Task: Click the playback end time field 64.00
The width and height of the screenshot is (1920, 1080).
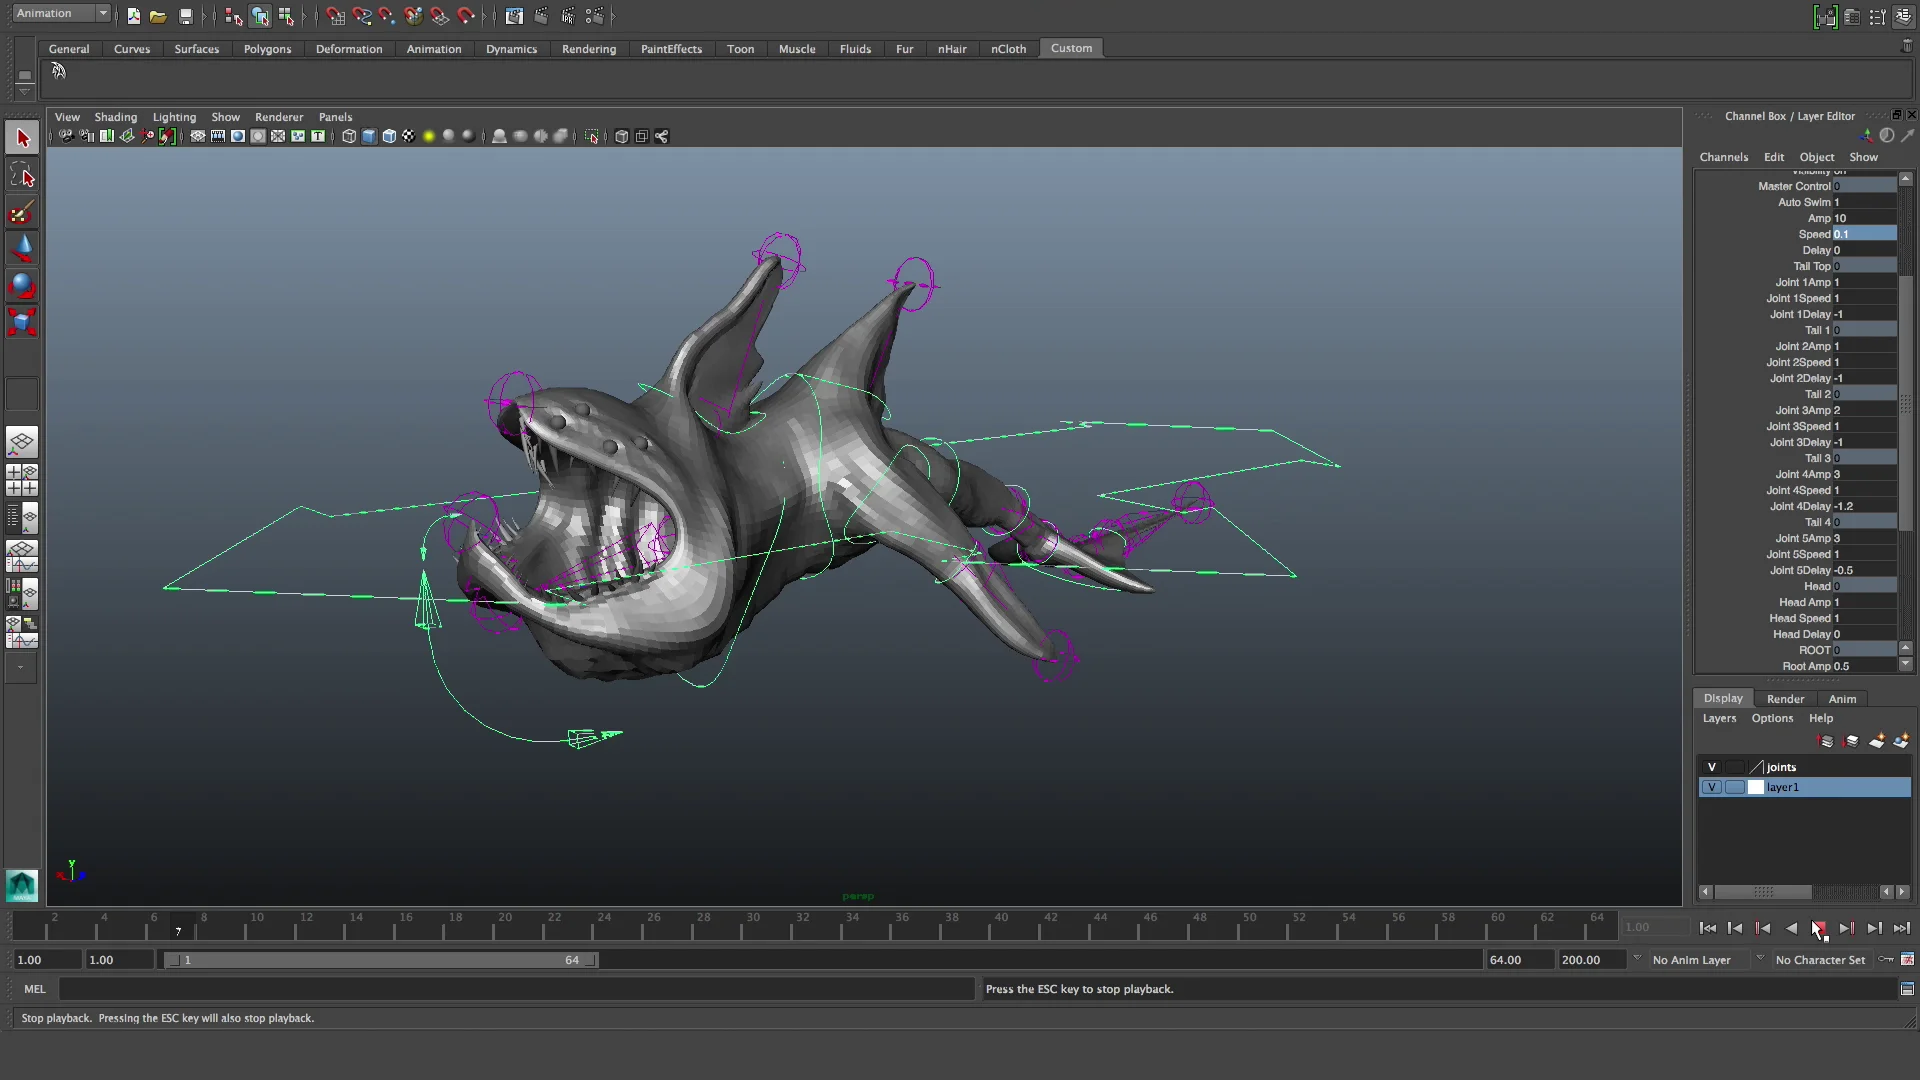Action: [1518, 959]
